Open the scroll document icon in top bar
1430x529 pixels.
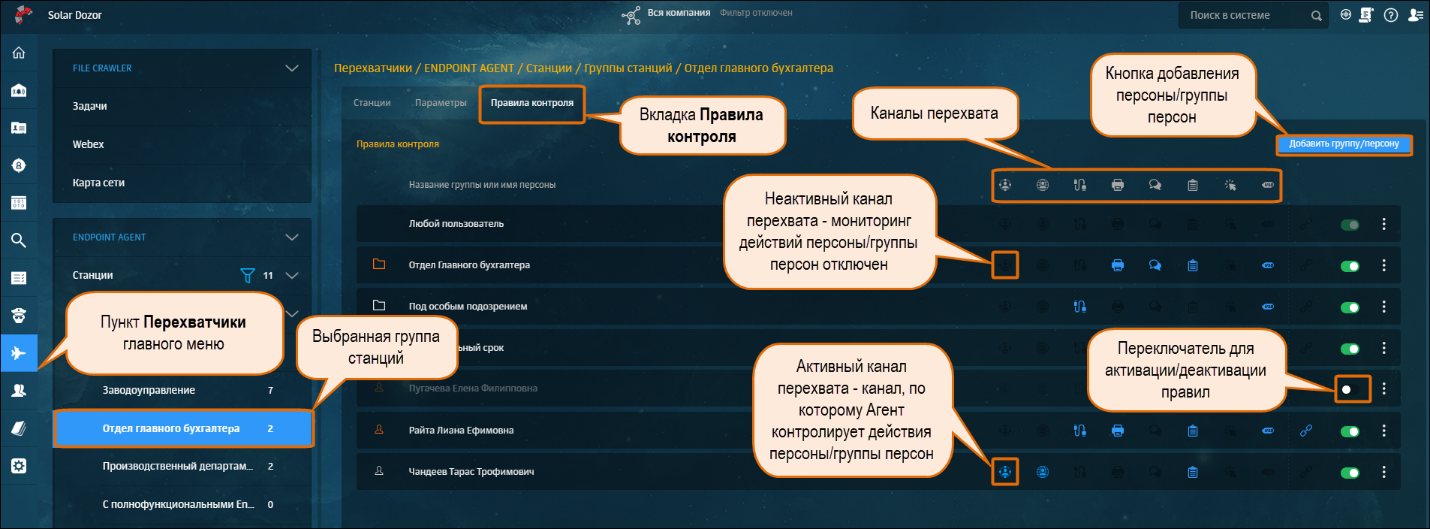tap(1367, 15)
